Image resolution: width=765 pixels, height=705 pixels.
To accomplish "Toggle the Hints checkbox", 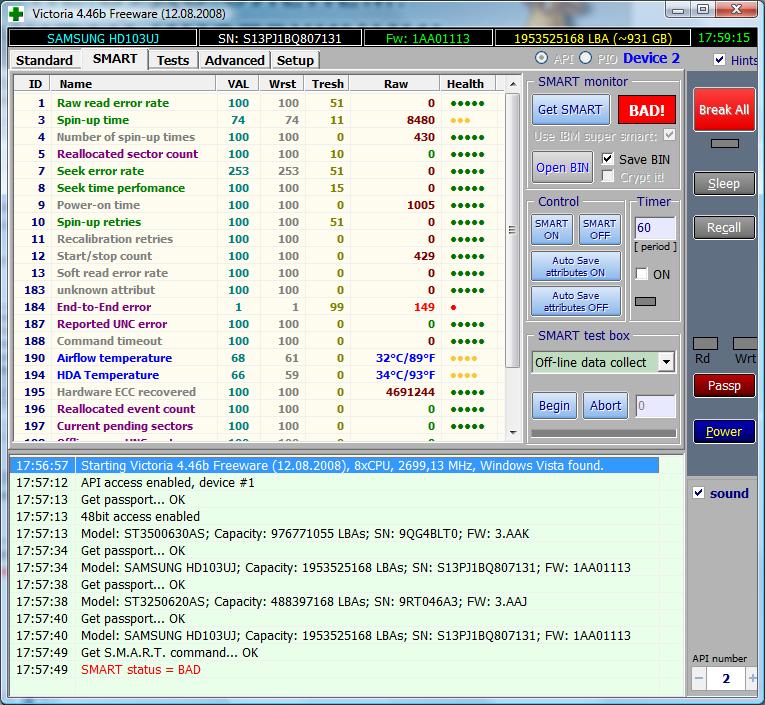I will coord(720,60).
